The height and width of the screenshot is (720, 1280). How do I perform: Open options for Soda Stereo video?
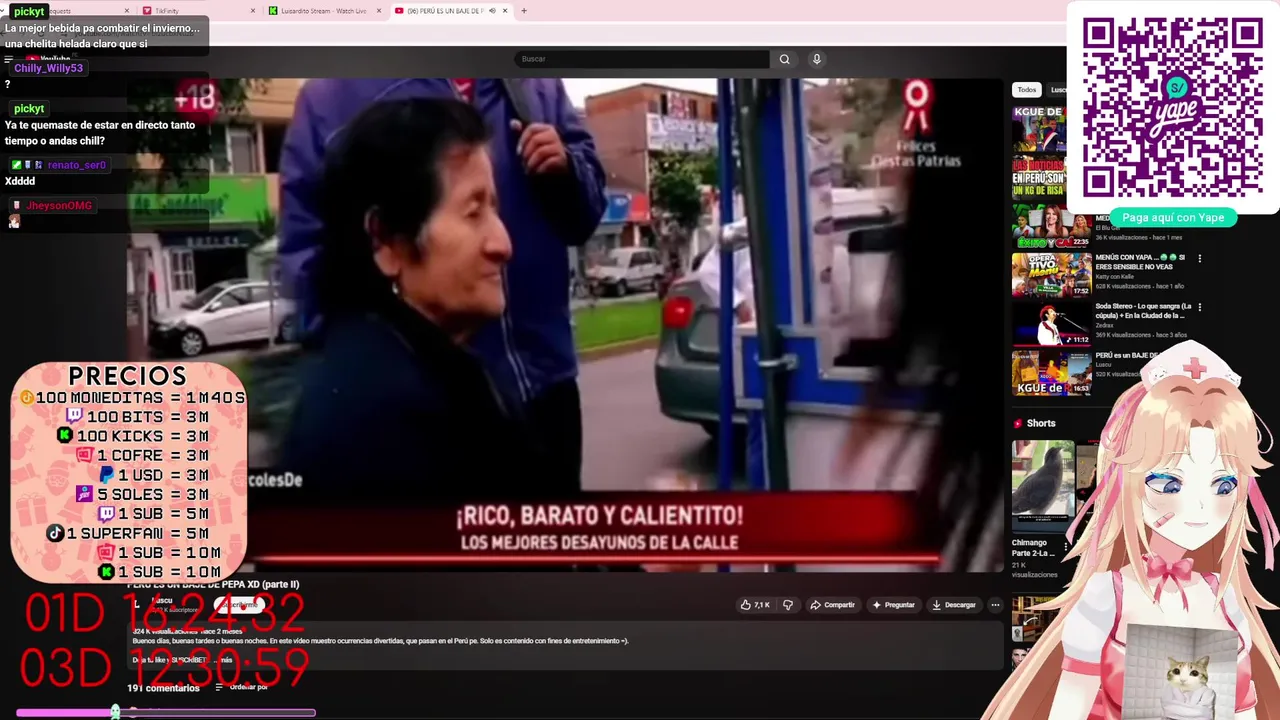1199,307
